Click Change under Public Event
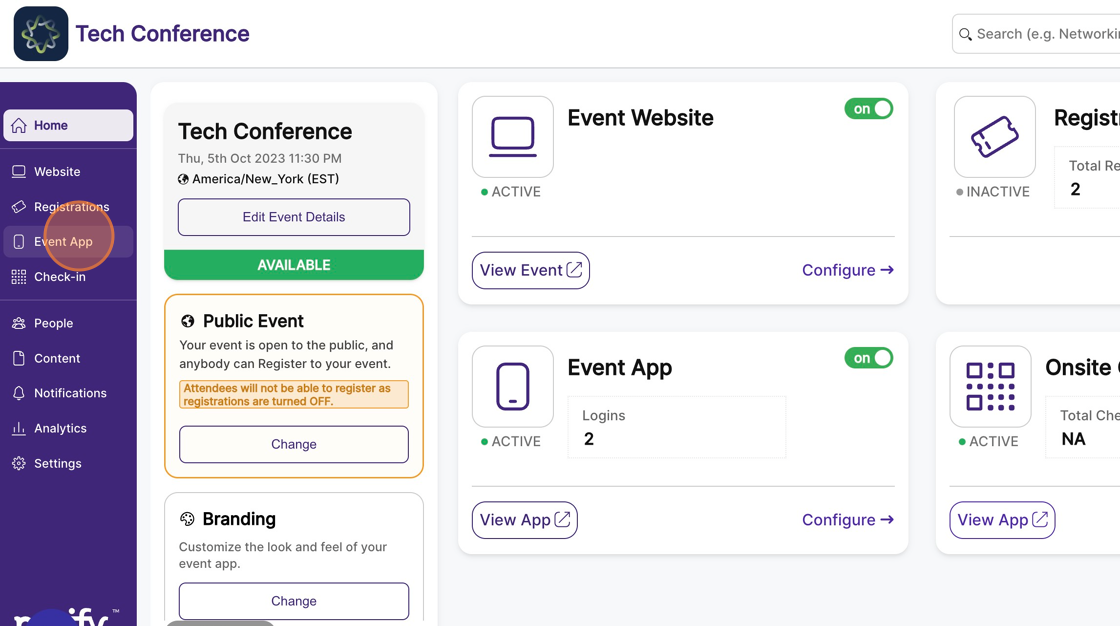Image resolution: width=1120 pixels, height=626 pixels. tap(294, 444)
